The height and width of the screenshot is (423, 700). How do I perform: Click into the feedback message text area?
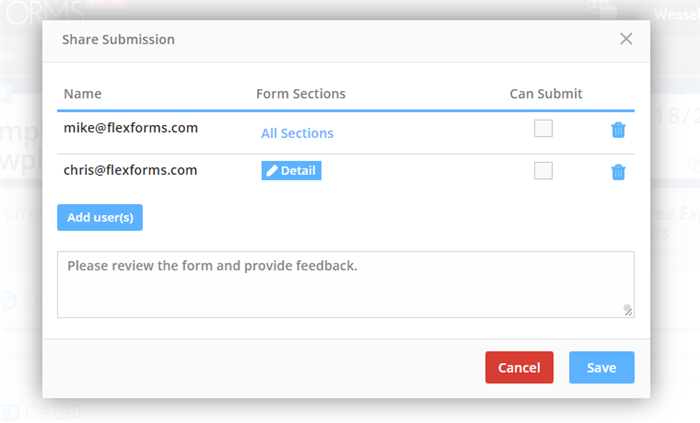click(x=346, y=285)
